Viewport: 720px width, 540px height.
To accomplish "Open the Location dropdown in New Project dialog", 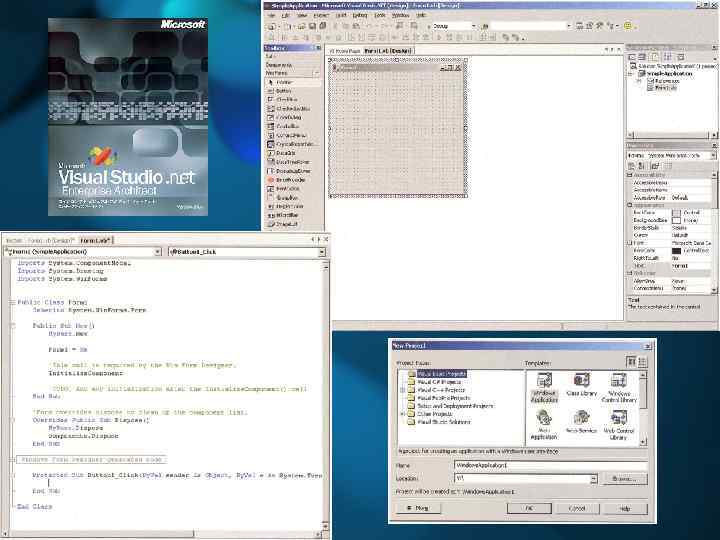I will pos(593,478).
